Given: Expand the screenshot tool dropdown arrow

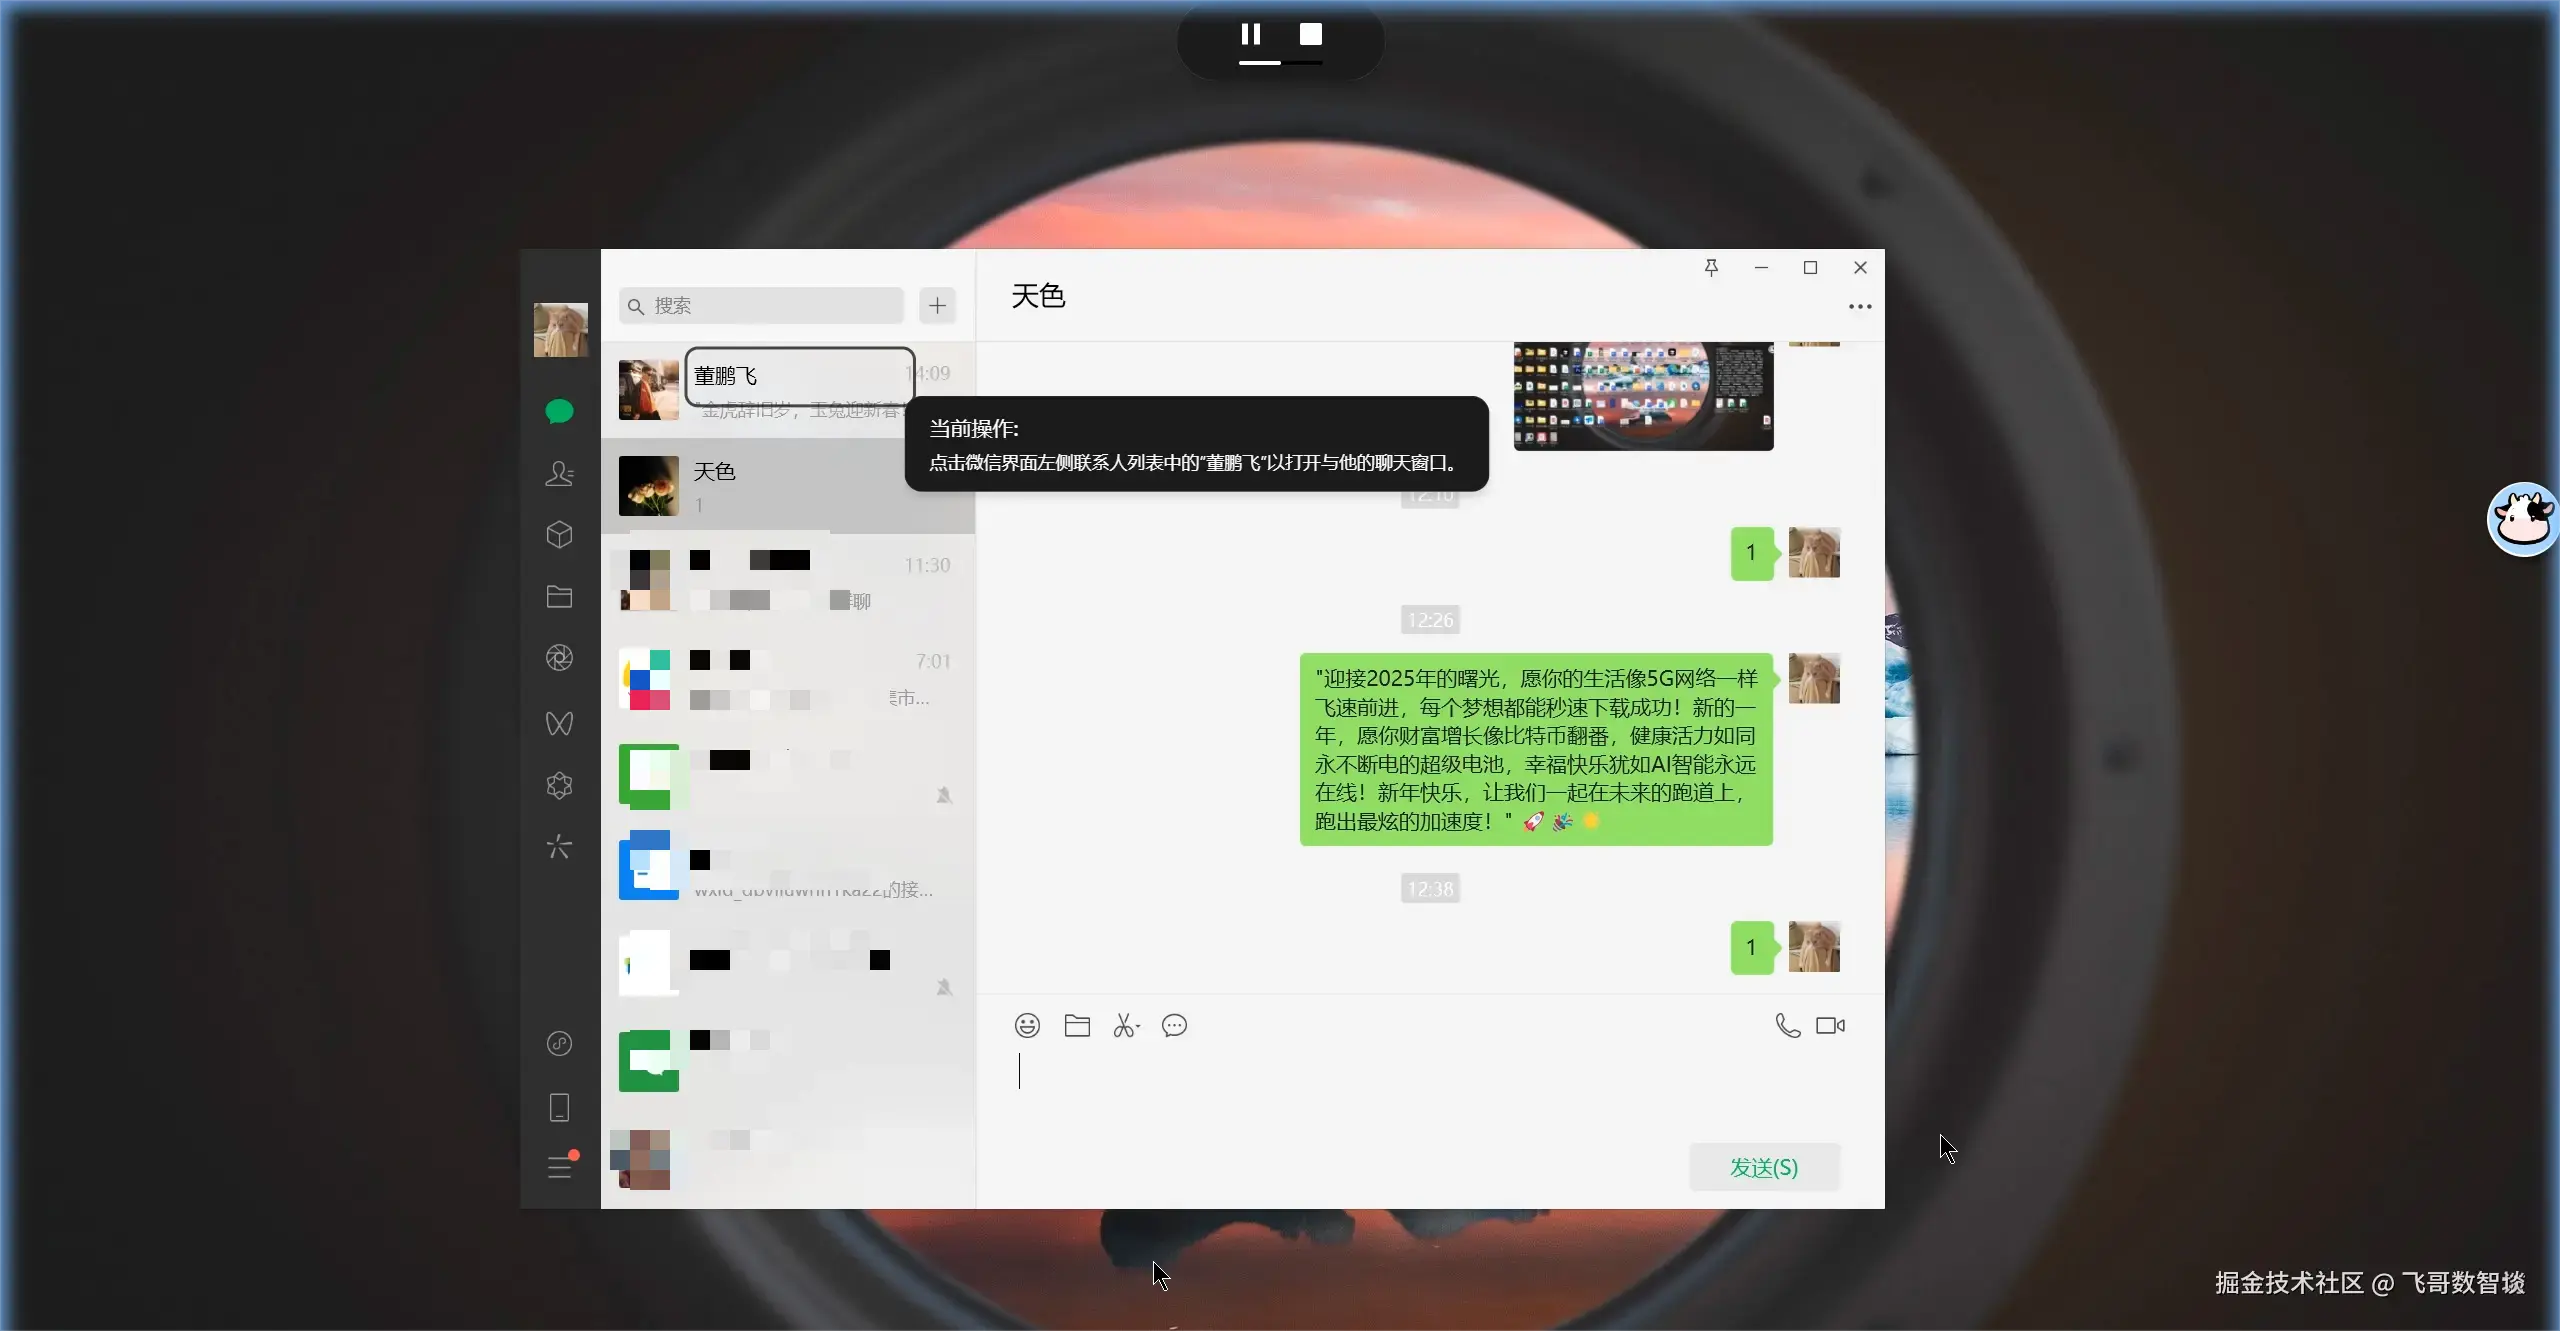Looking at the screenshot, I should click(1137, 1028).
